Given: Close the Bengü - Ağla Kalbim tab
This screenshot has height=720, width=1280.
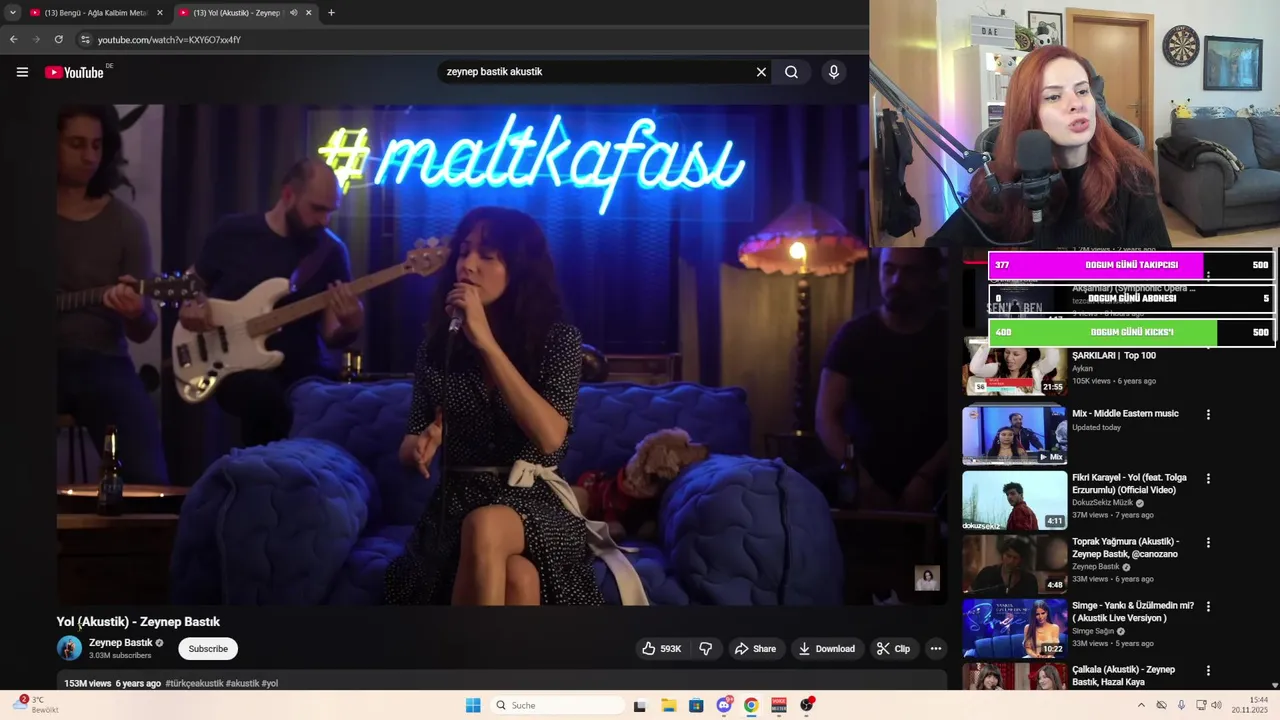Looking at the screenshot, I should pos(160,13).
